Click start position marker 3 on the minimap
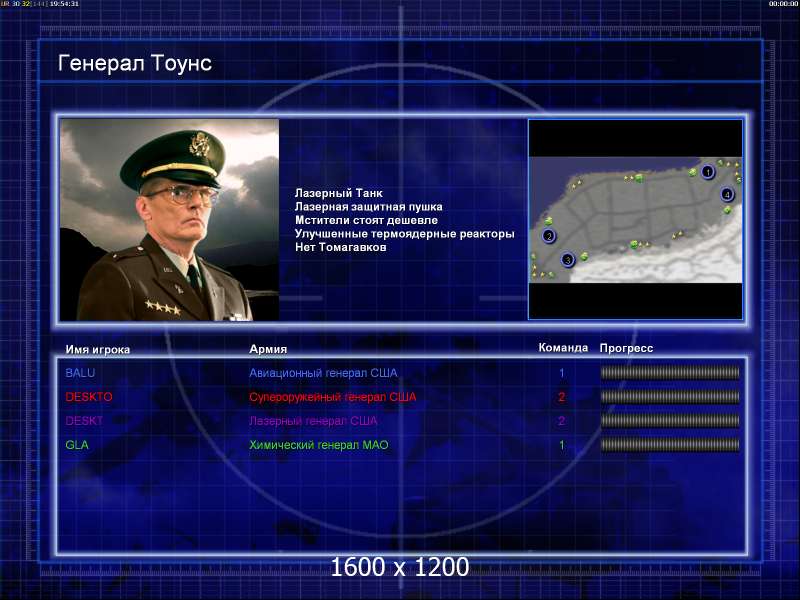 (x=567, y=260)
